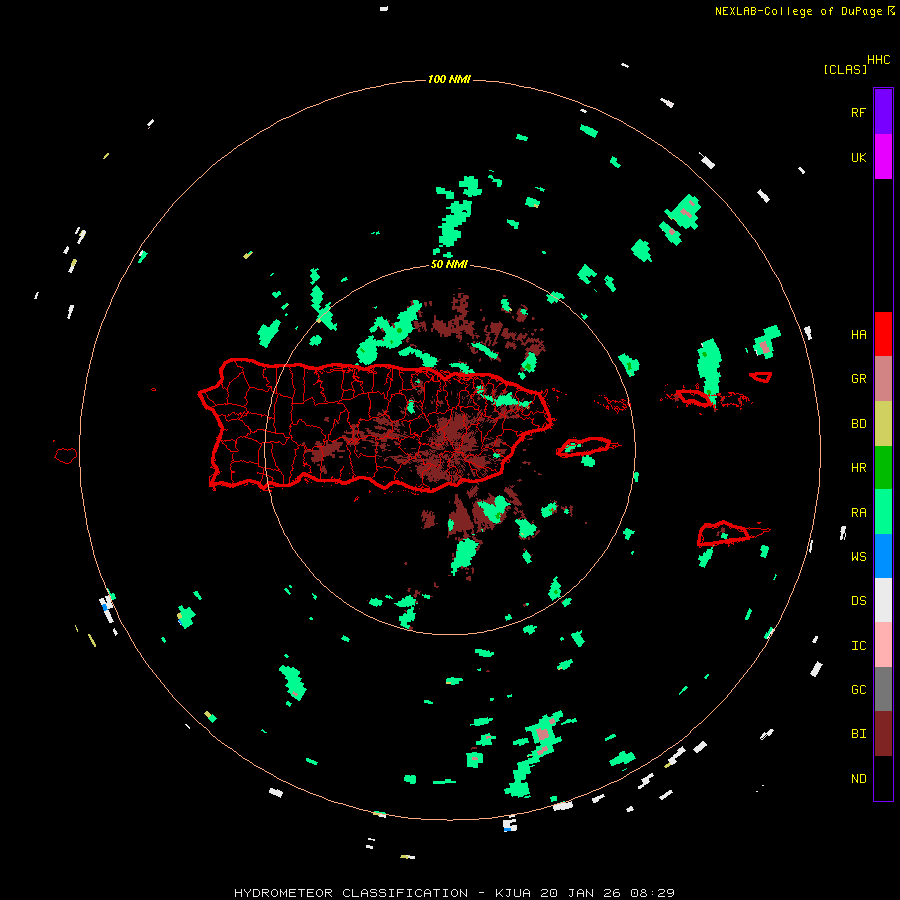Click the Hydrometeor Classification KJUA timestamp caption

(x=454, y=893)
